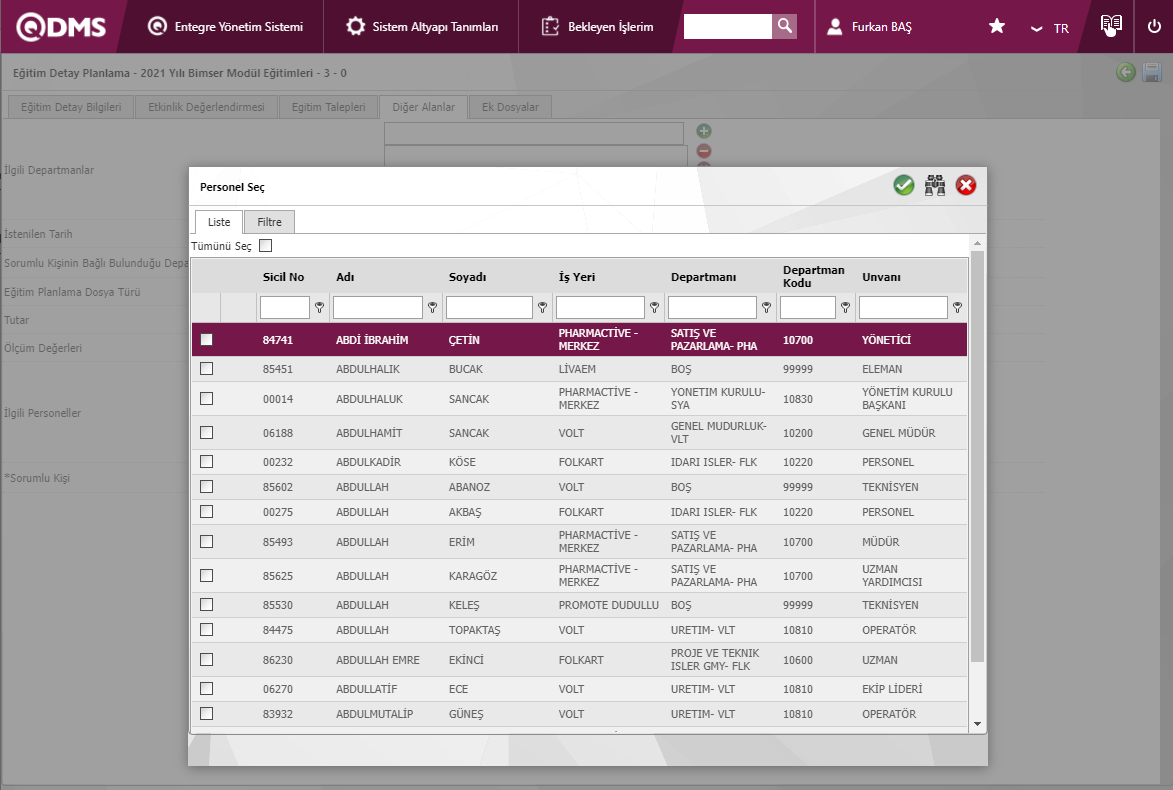The width and height of the screenshot is (1173, 790).
Task: Click the magnifier search button in header
Action: [785, 27]
